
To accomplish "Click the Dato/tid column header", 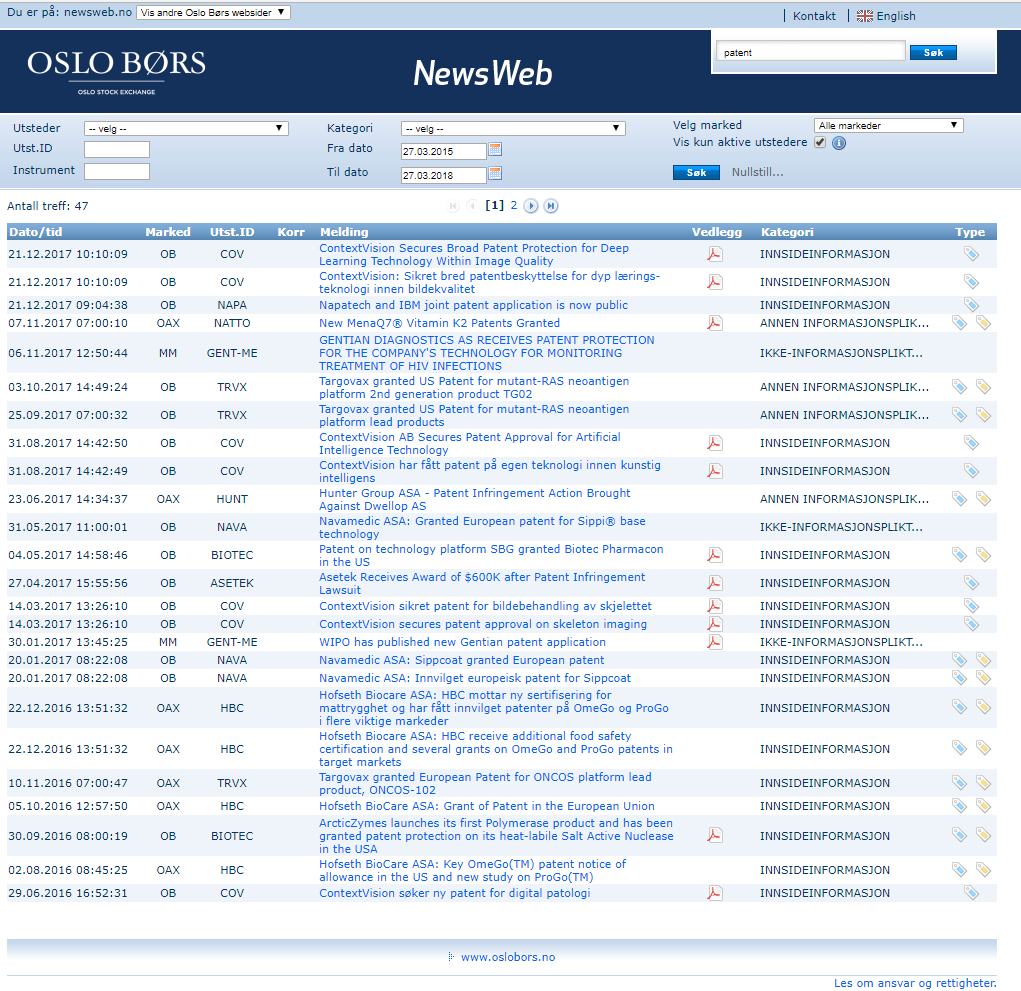I will pos(36,232).
